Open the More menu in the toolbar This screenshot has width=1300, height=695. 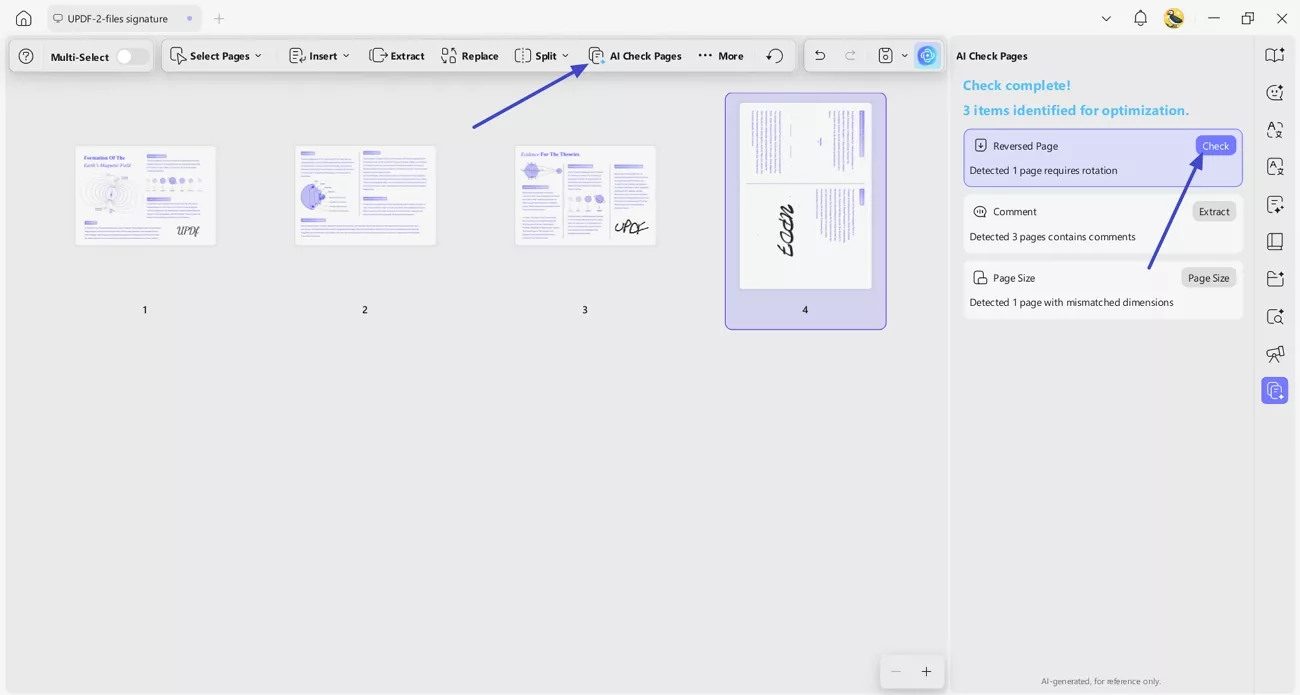(x=720, y=55)
